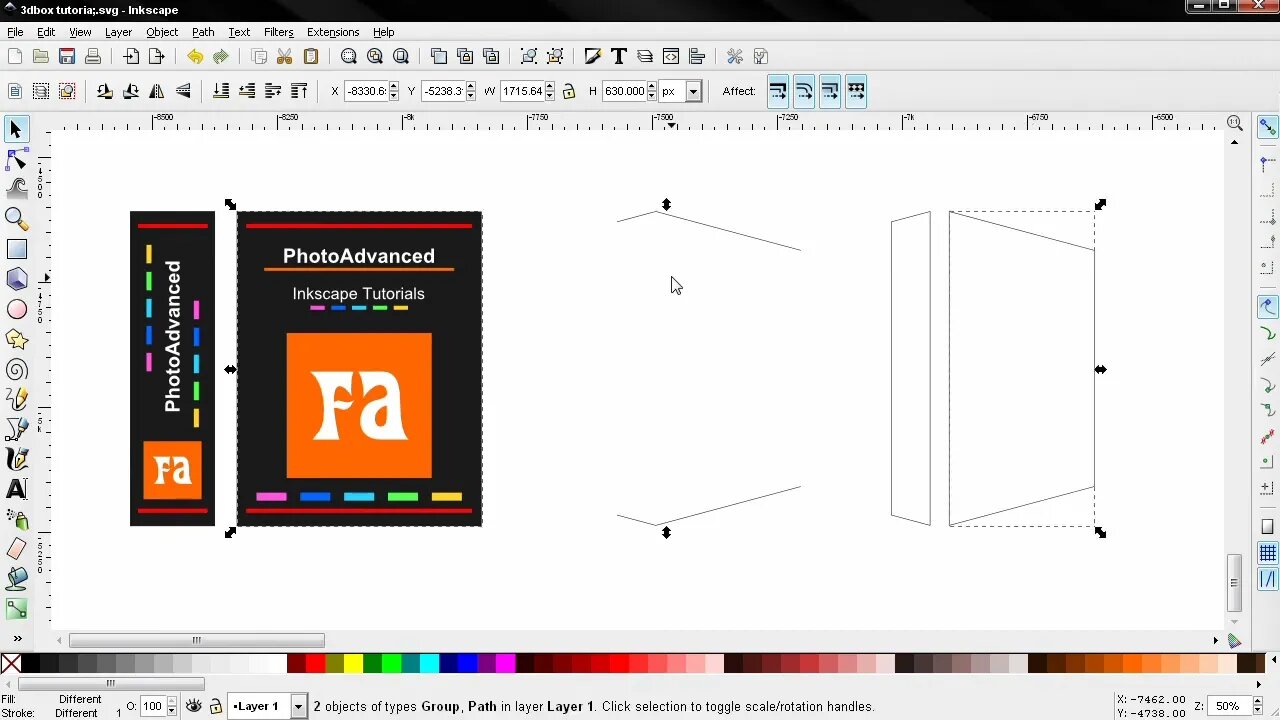Toggle grid snapping in snap bar
Viewport: 1280px width, 720px height.
[x=1267, y=553]
